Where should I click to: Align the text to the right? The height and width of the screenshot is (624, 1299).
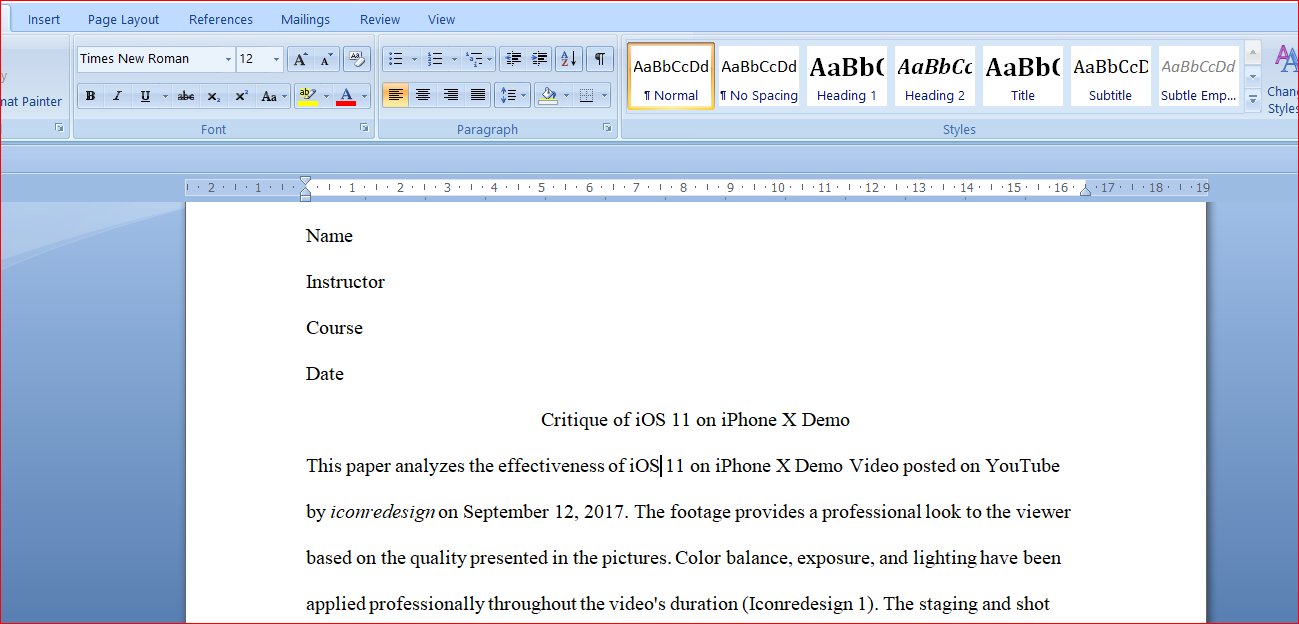[x=451, y=96]
